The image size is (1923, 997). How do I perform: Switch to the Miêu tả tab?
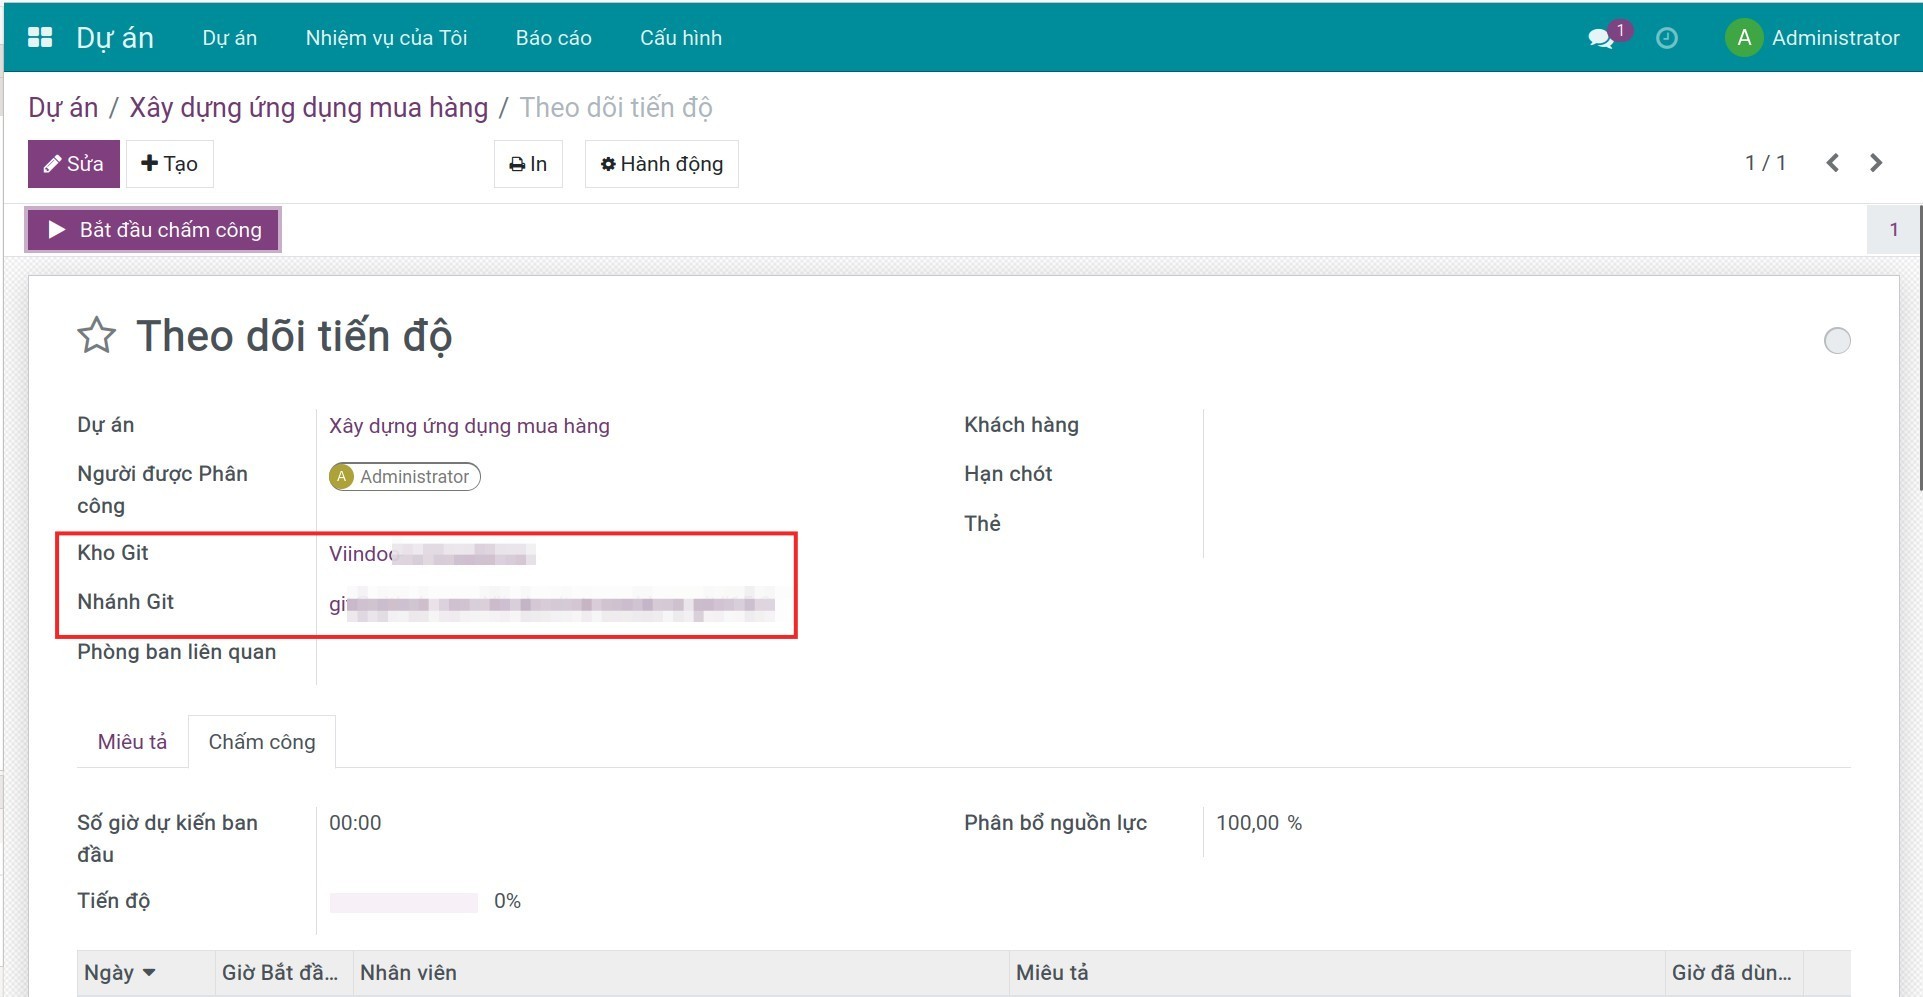(x=132, y=742)
